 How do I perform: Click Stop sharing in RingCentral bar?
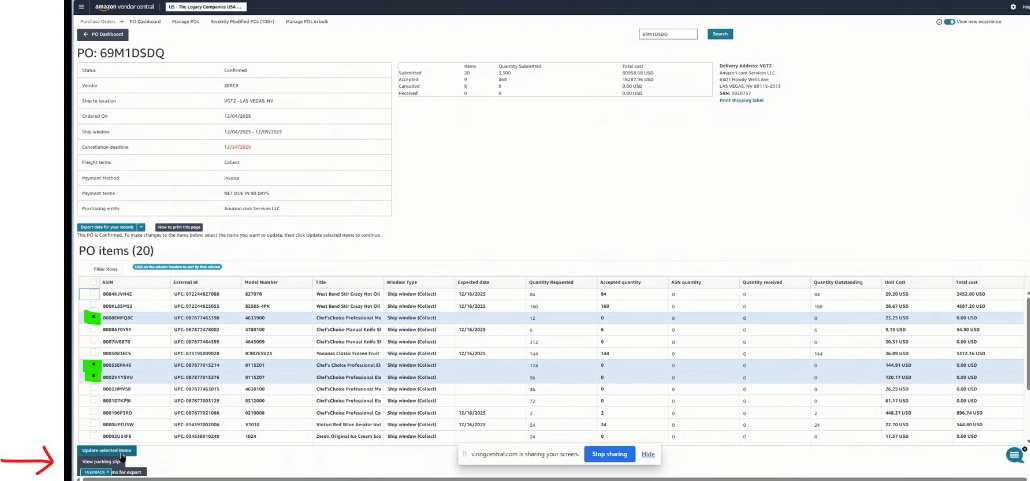click(x=609, y=454)
